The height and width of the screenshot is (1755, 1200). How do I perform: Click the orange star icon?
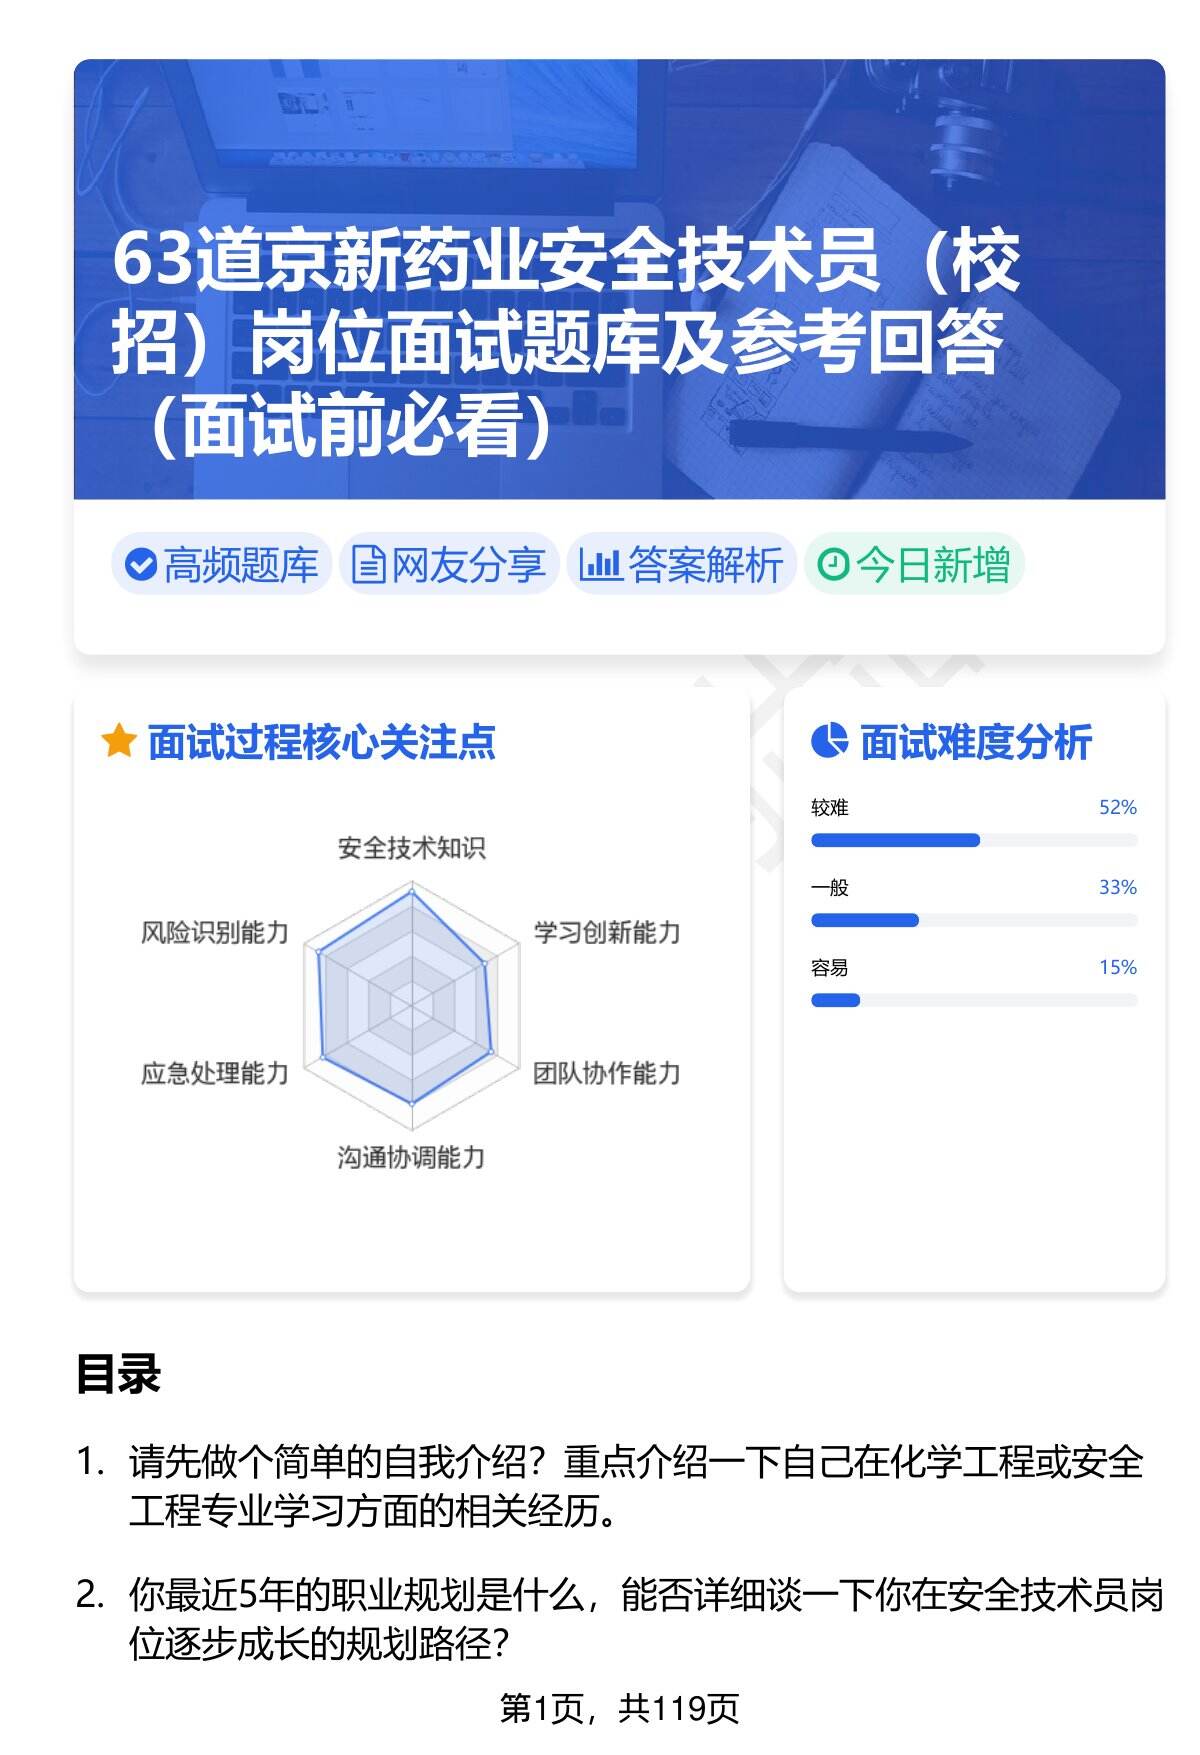tap(118, 742)
